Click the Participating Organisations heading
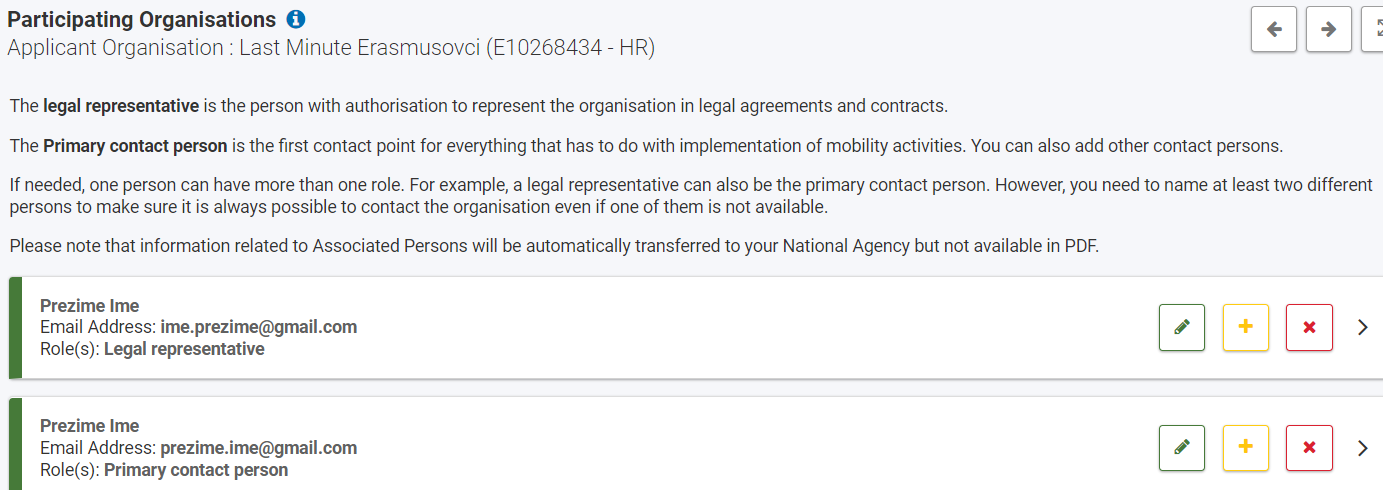Image resolution: width=1383 pixels, height=490 pixels. (x=142, y=20)
